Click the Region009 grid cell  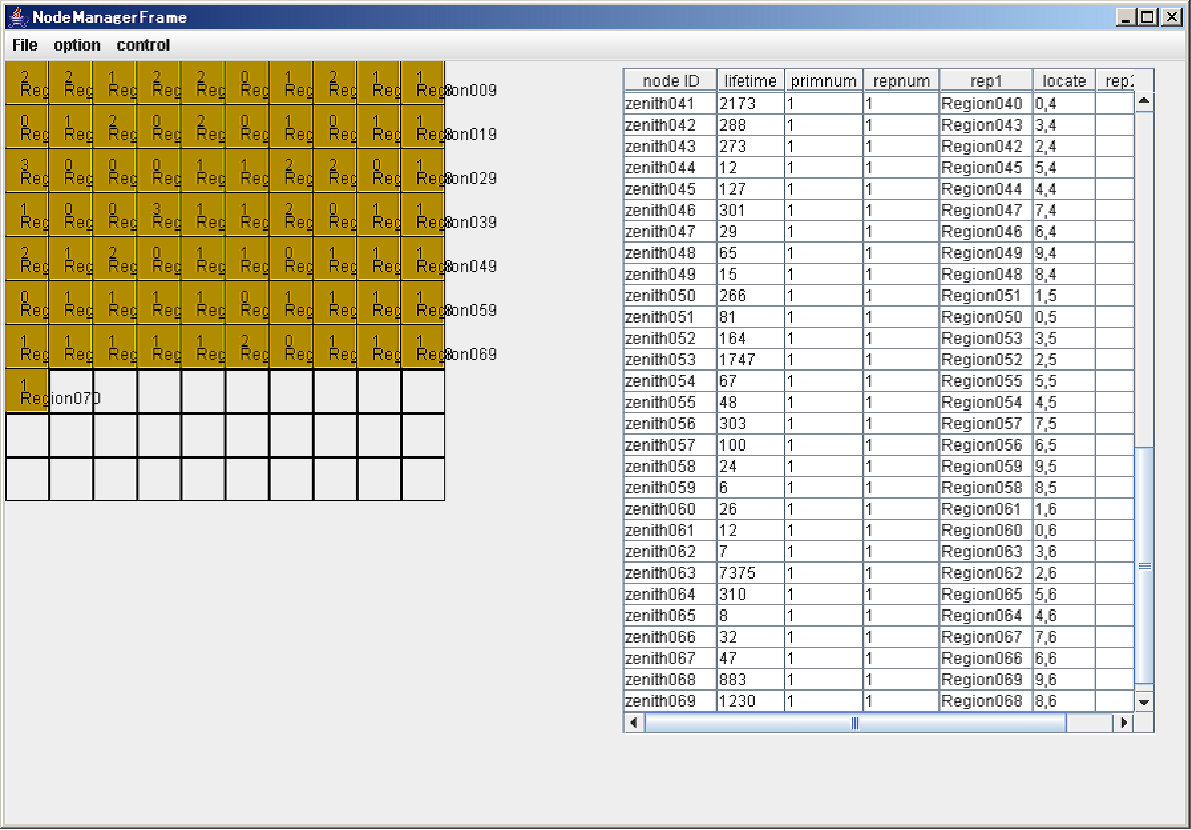(423, 83)
